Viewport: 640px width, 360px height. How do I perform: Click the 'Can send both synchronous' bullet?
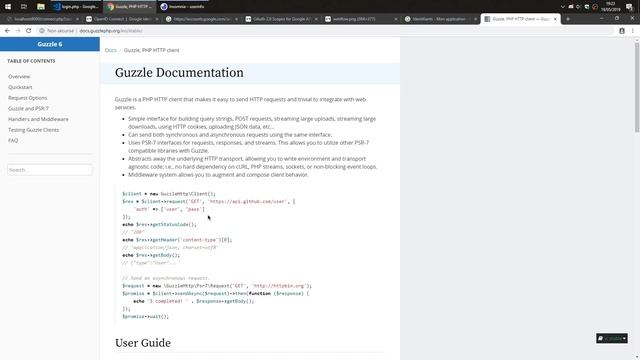pos(230,134)
